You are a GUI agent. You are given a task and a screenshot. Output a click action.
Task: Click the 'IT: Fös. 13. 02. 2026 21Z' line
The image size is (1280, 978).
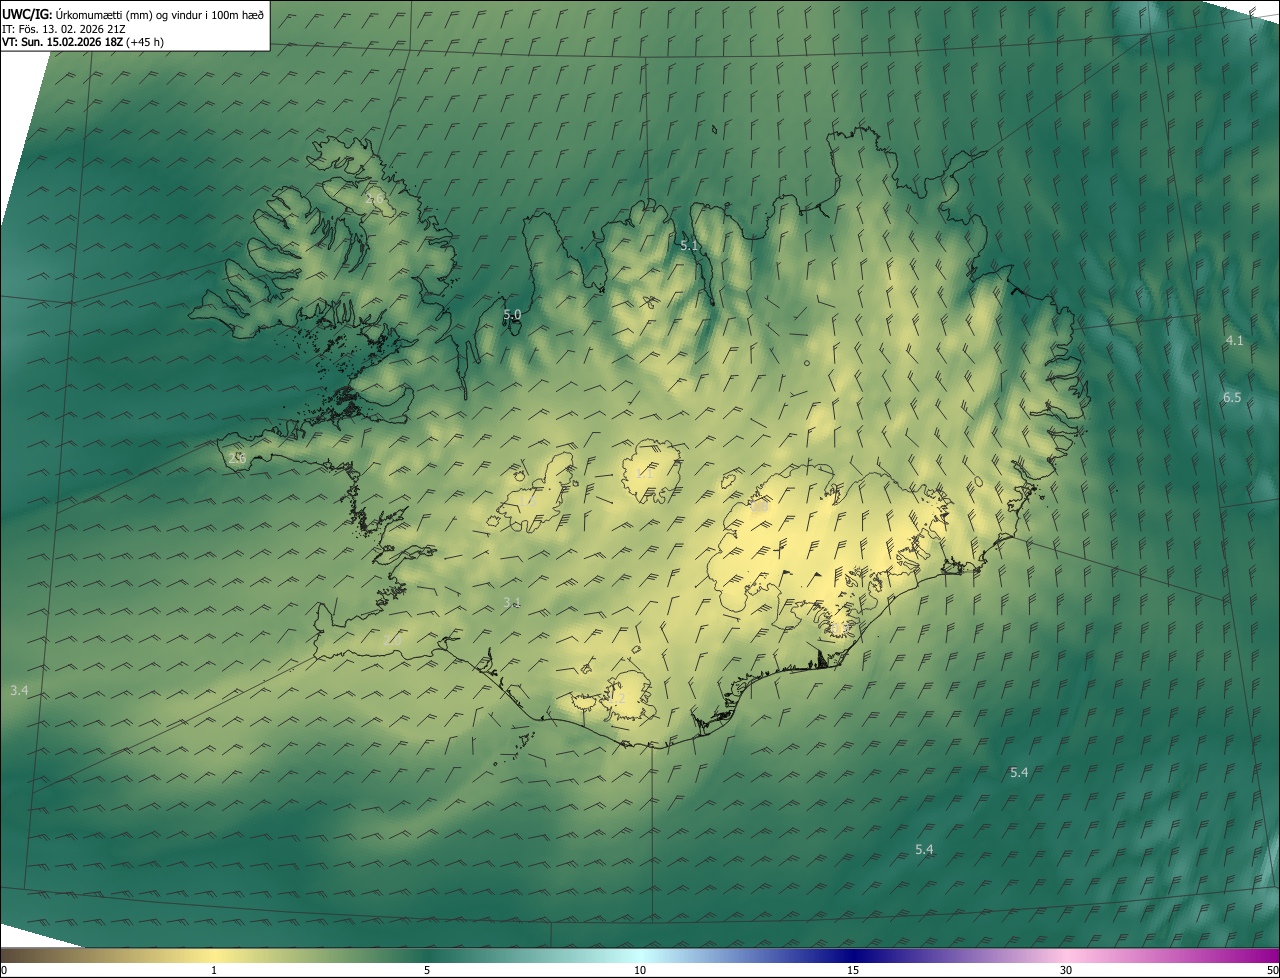tap(63, 28)
